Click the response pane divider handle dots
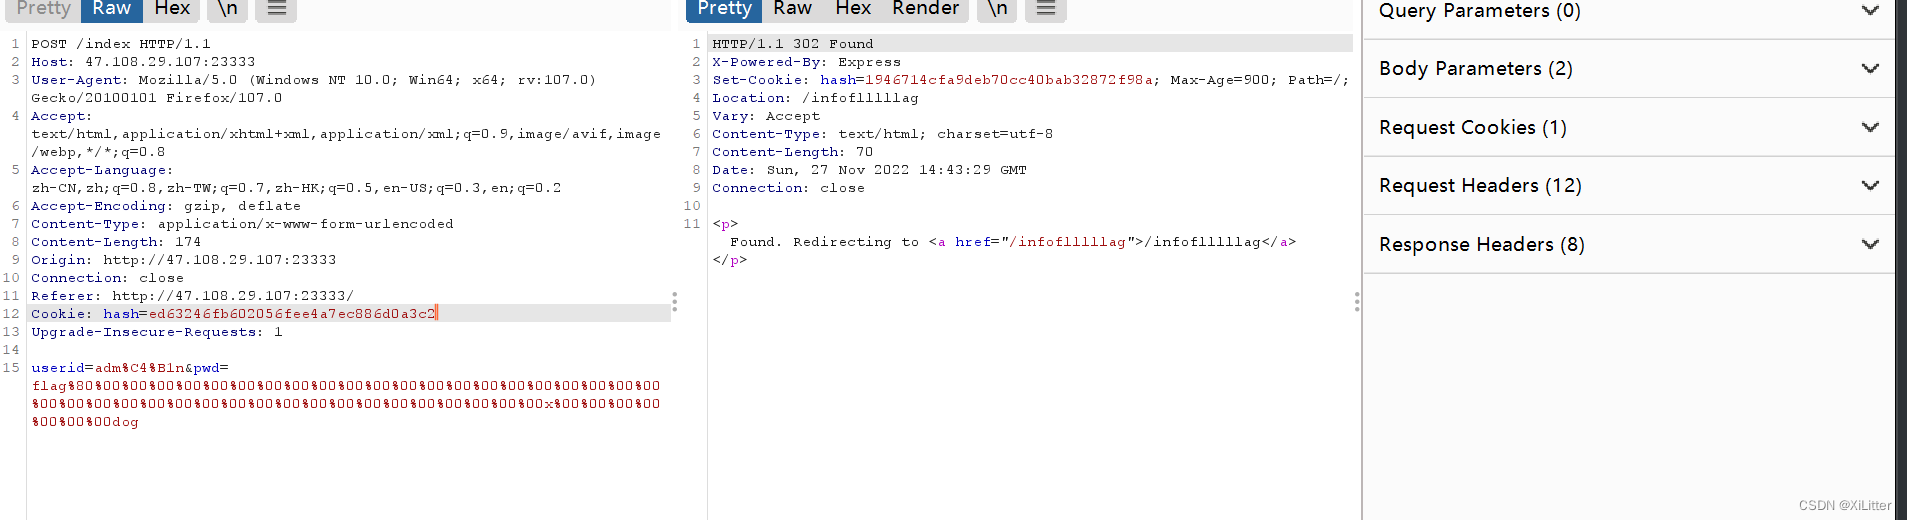1907x520 pixels. (x=1356, y=301)
